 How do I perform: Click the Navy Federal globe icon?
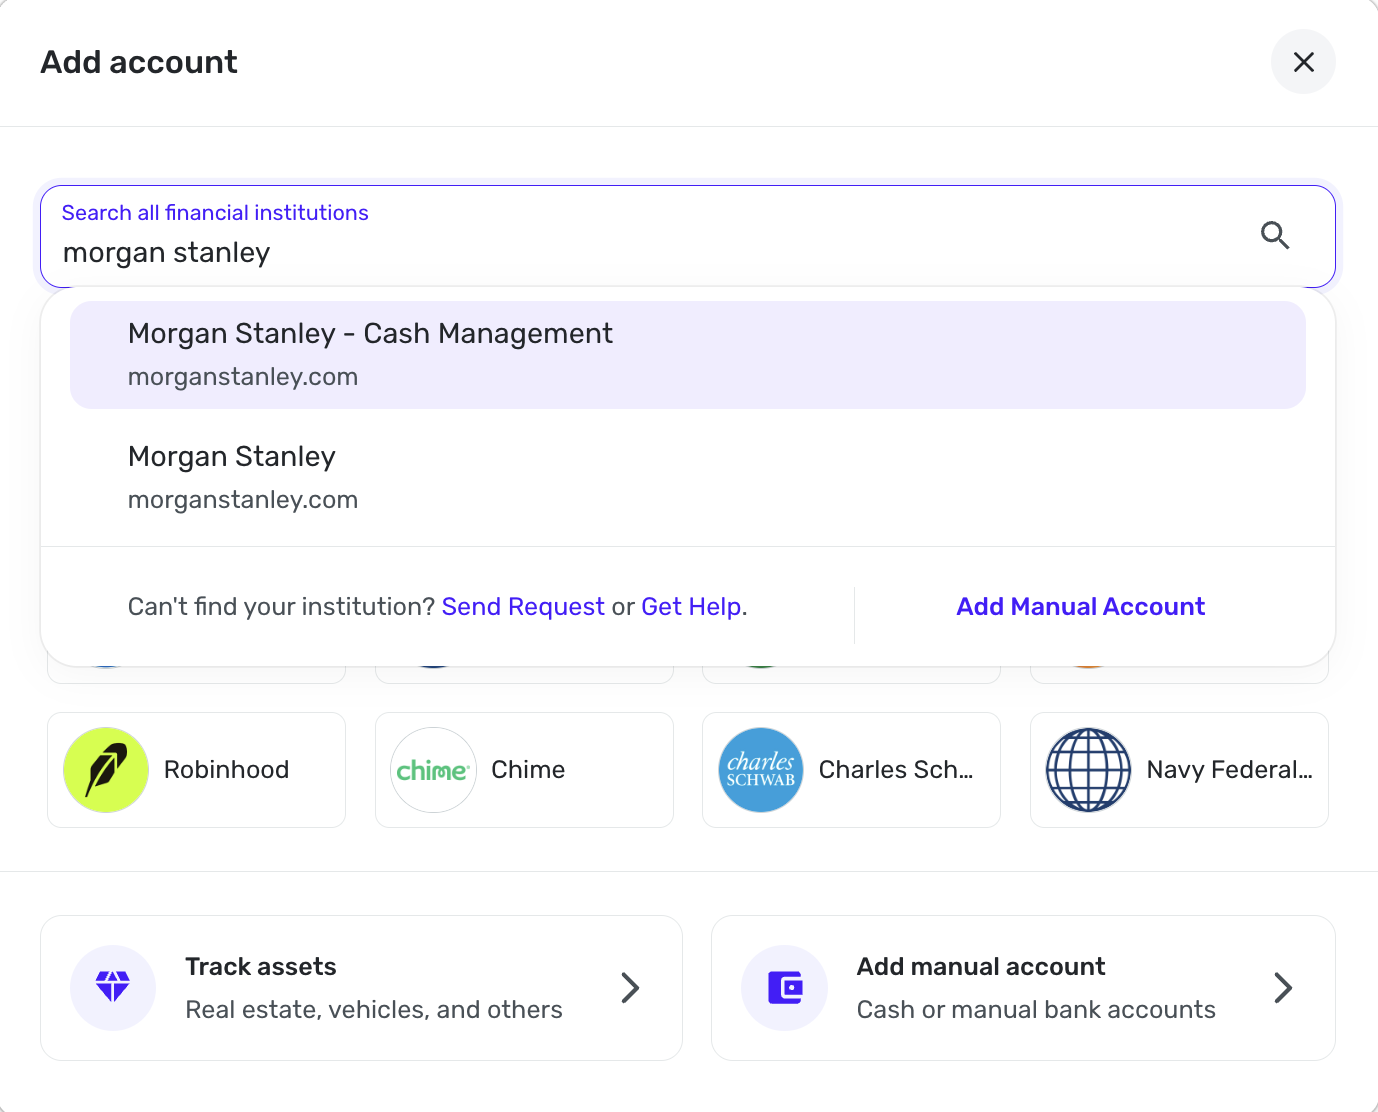tap(1088, 770)
